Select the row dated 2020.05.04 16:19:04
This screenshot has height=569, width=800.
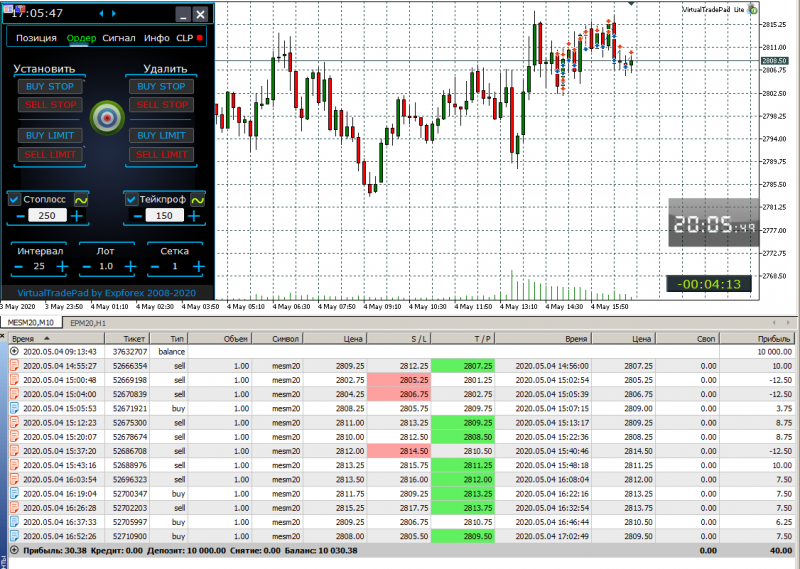(x=401, y=494)
